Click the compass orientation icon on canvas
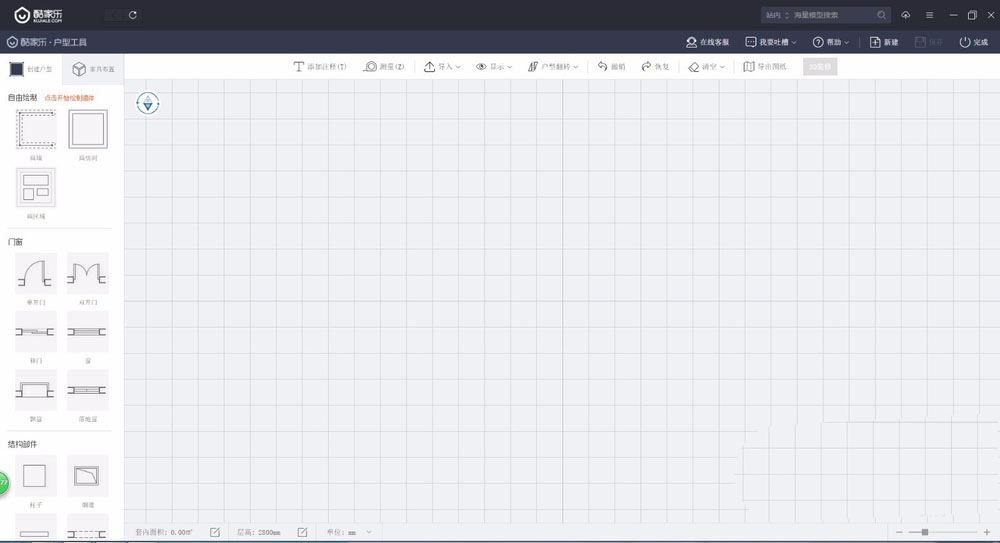 point(148,102)
